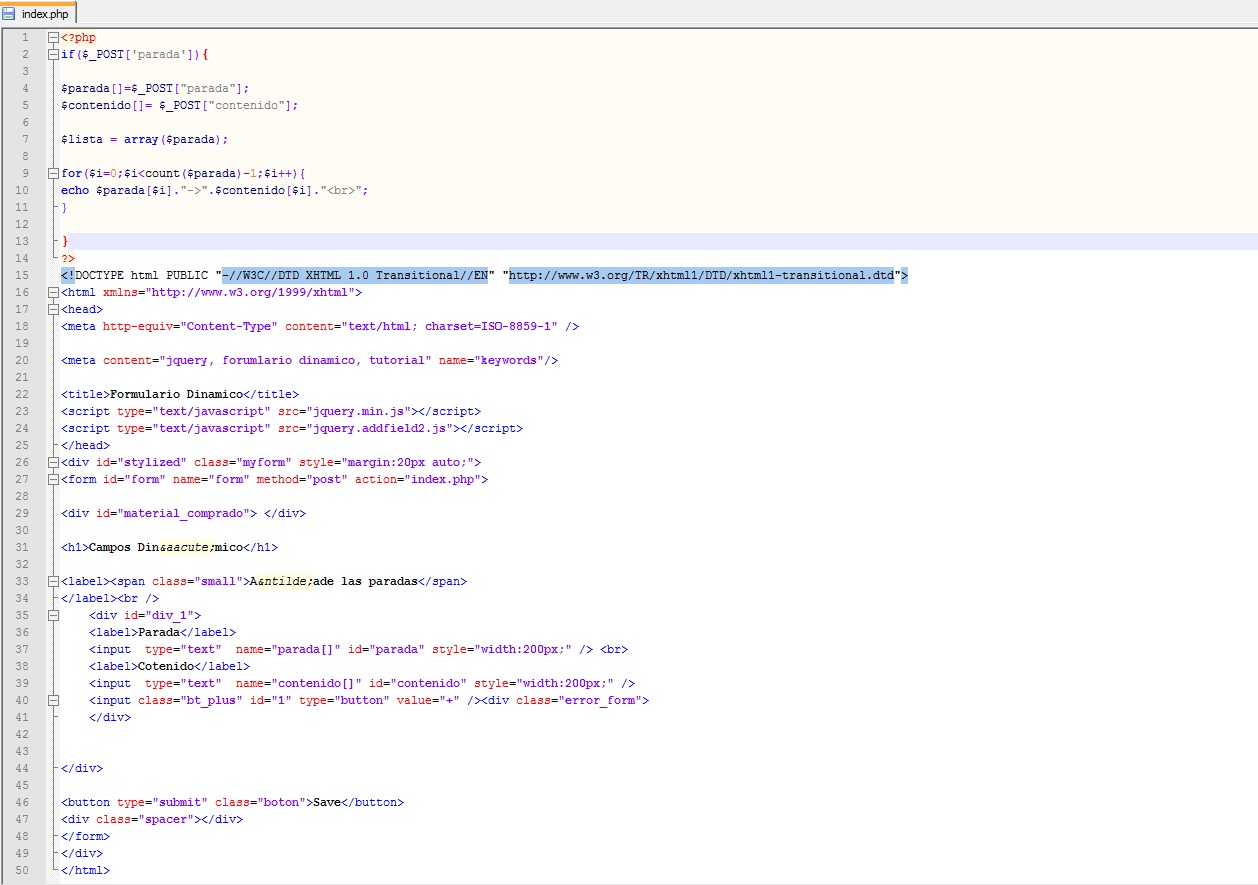This screenshot has width=1258, height=885.
Task: Collapse the div id="div_1" fold on line 35
Action: [53, 615]
